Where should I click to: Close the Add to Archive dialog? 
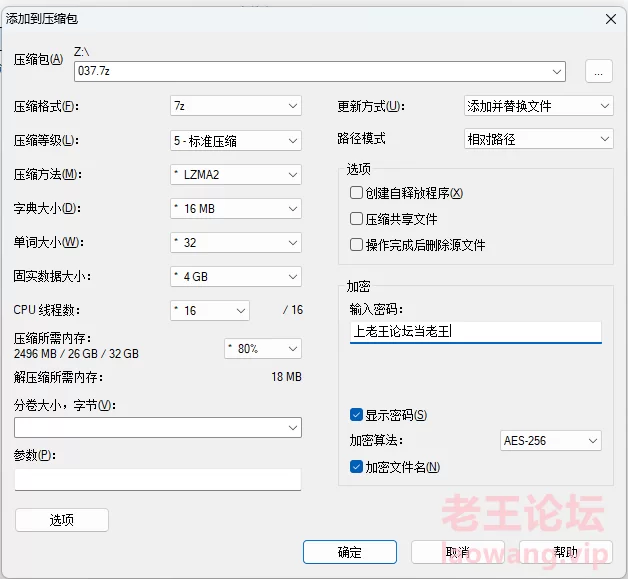[610, 18]
